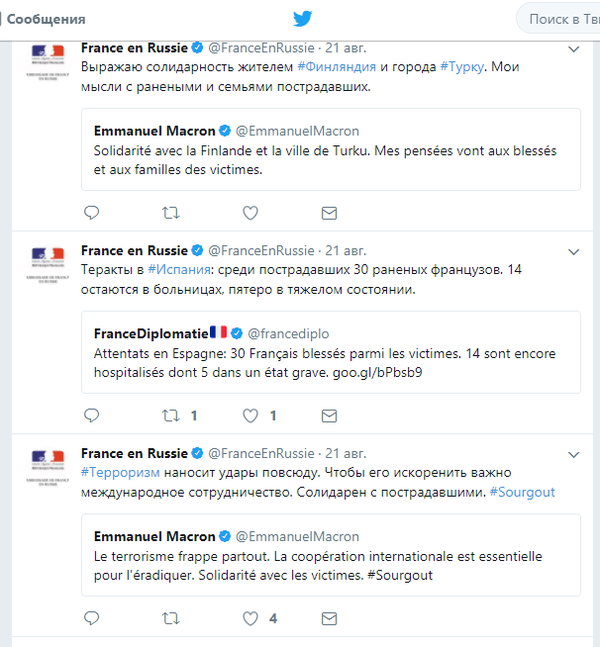This screenshot has width=600, height=647.
Task: Reply to the #Терроризм tweet
Action: point(91,619)
